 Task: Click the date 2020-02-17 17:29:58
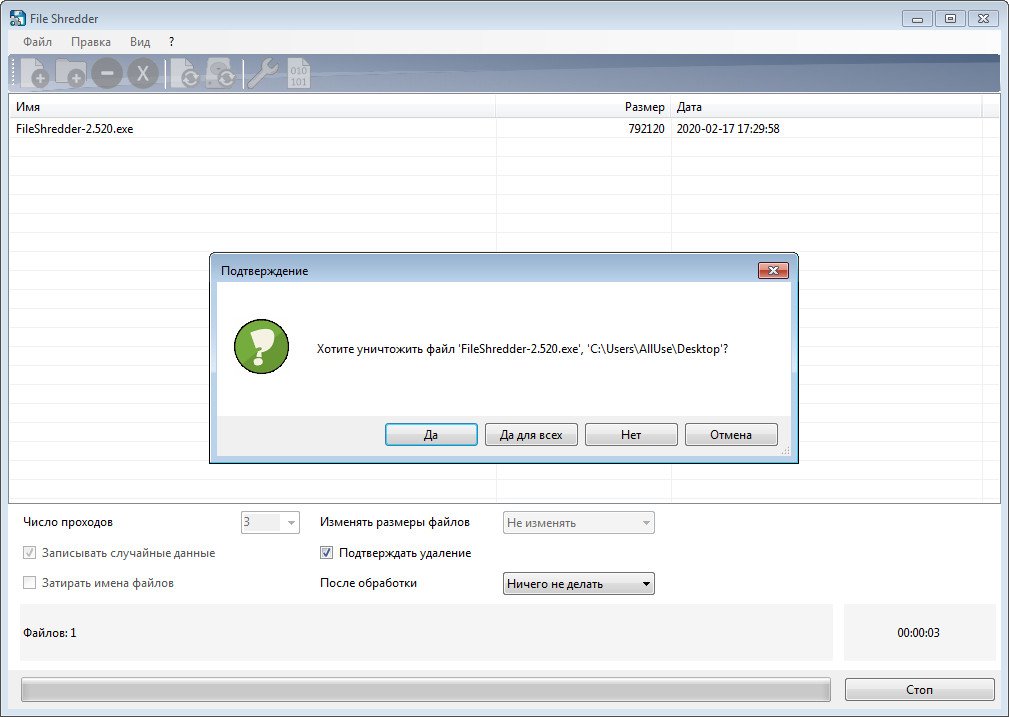(x=728, y=129)
